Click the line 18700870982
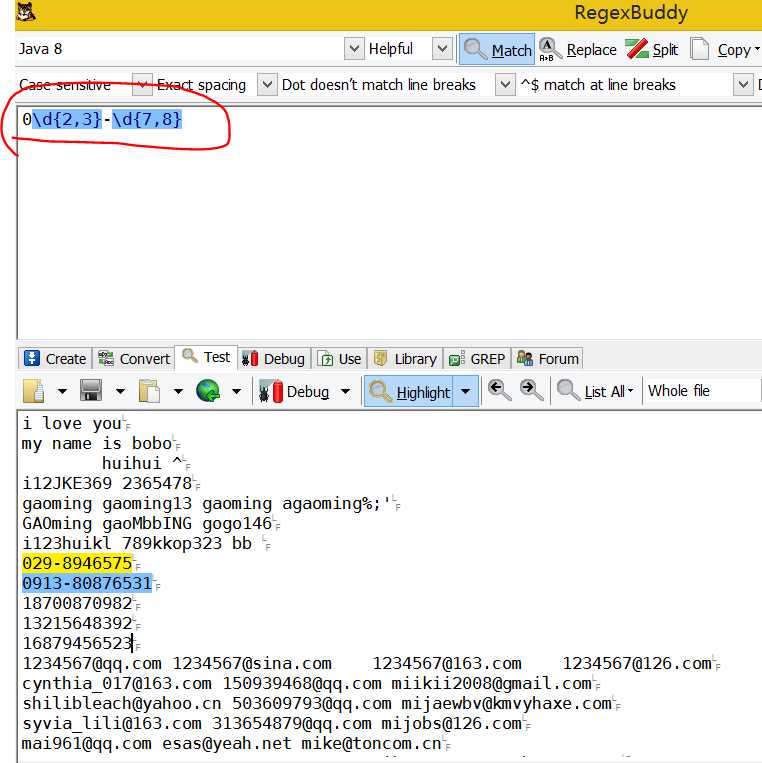 pyautogui.click(x=77, y=603)
